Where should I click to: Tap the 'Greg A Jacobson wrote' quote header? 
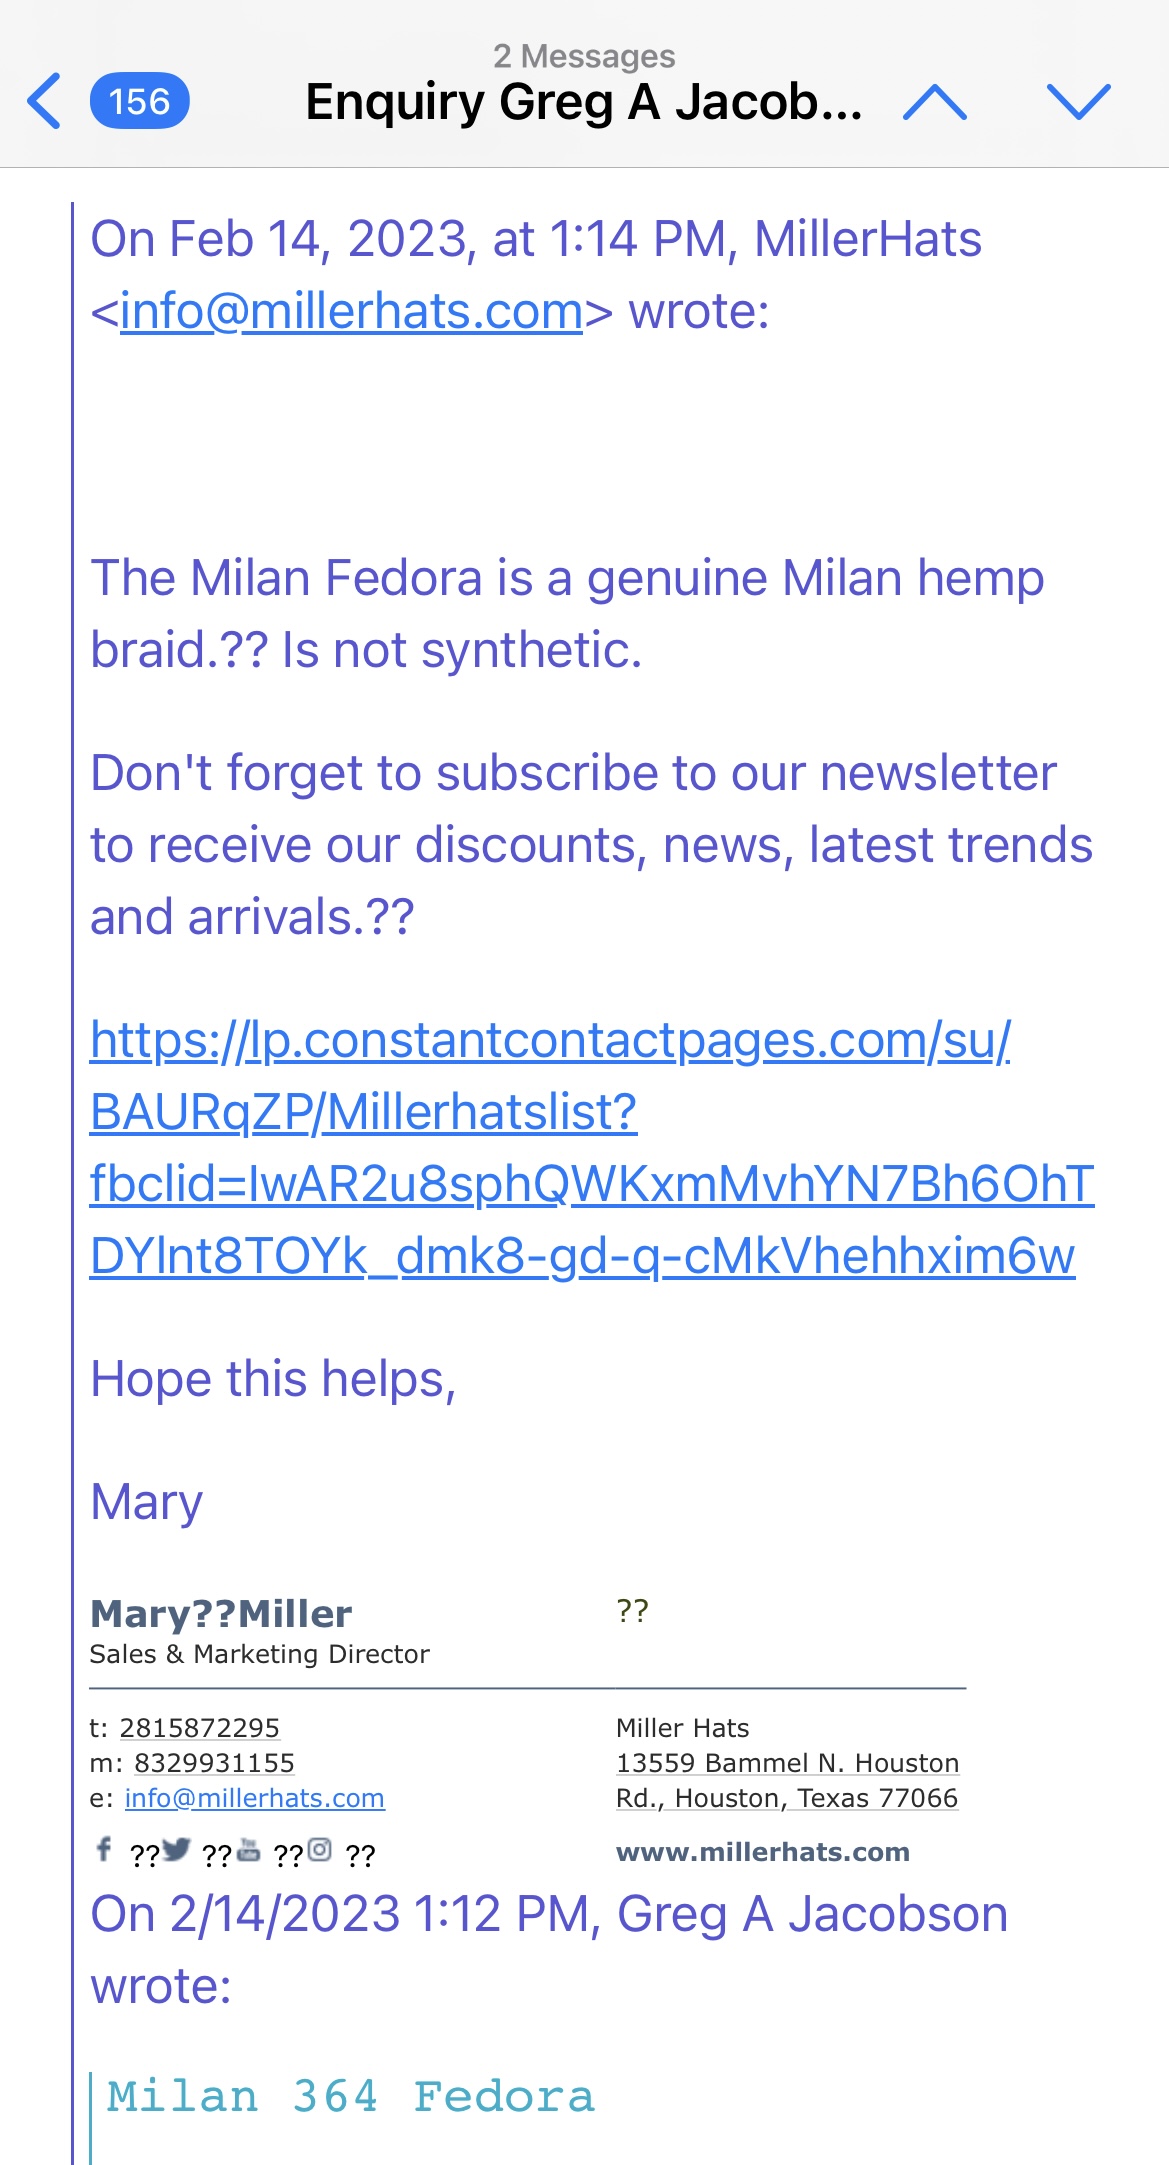[549, 1950]
